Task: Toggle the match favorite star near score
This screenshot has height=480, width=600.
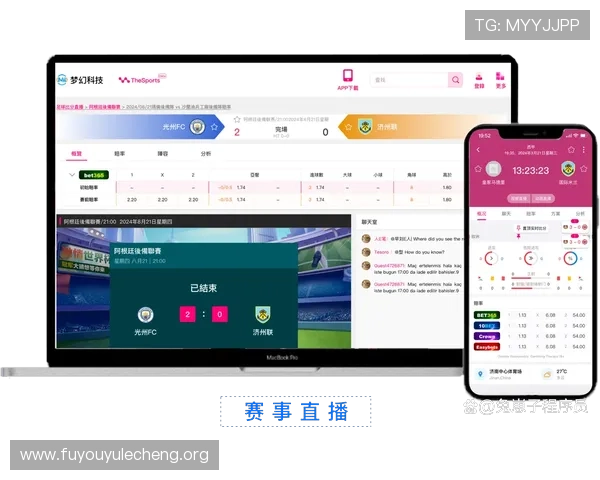Action: click(x=237, y=120)
